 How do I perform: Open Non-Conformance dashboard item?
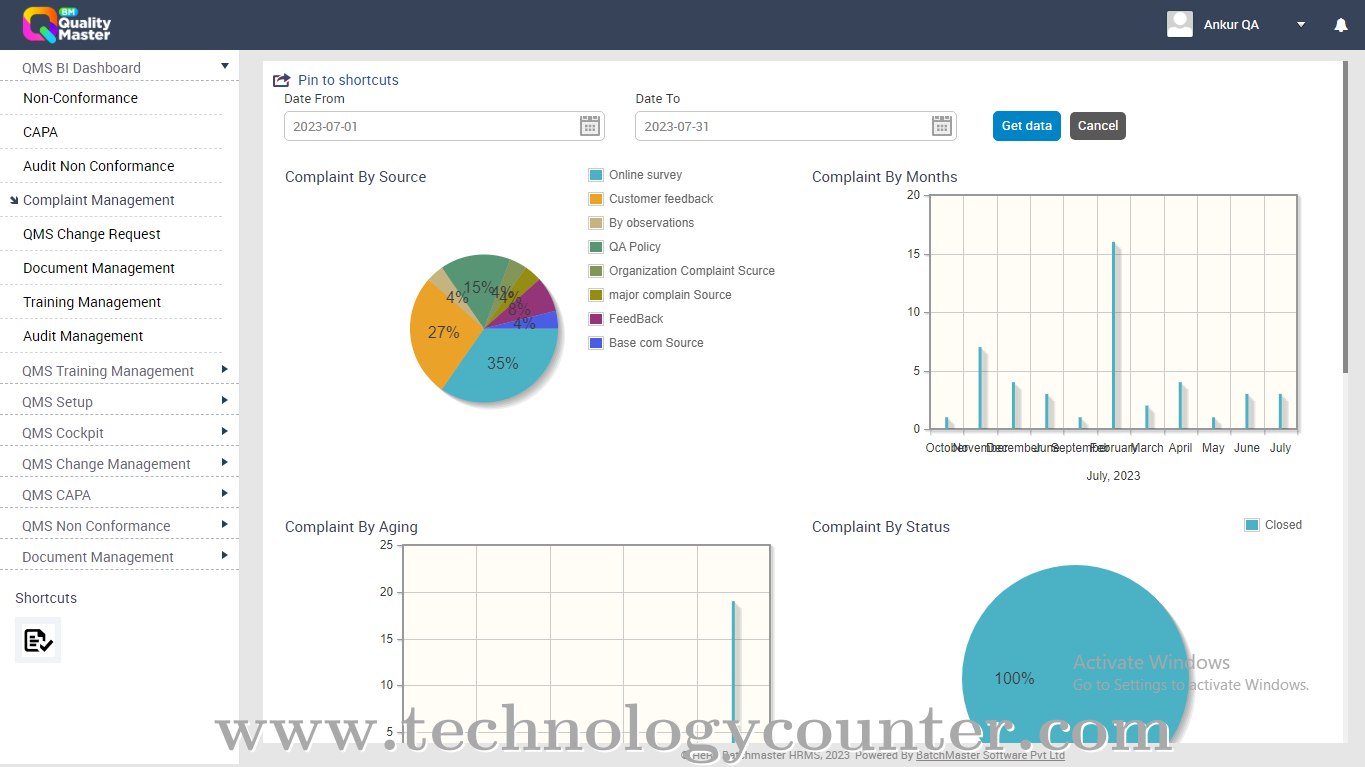pyautogui.click(x=80, y=98)
